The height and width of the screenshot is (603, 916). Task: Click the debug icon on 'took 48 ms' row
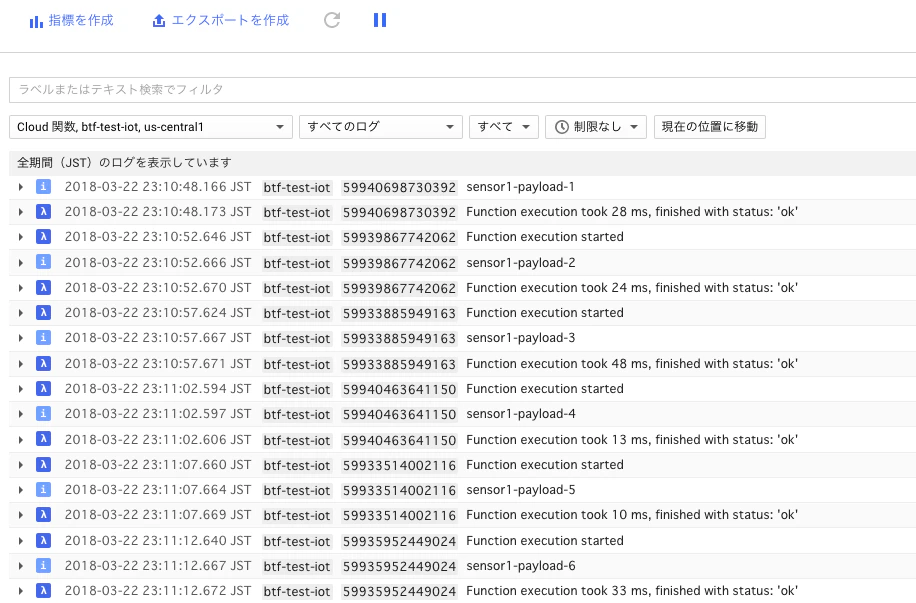pos(43,363)
